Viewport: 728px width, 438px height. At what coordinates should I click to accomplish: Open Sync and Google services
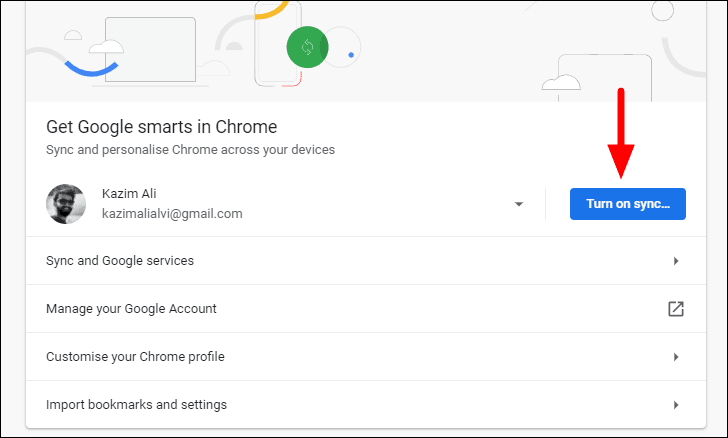[x=366, y=261]
